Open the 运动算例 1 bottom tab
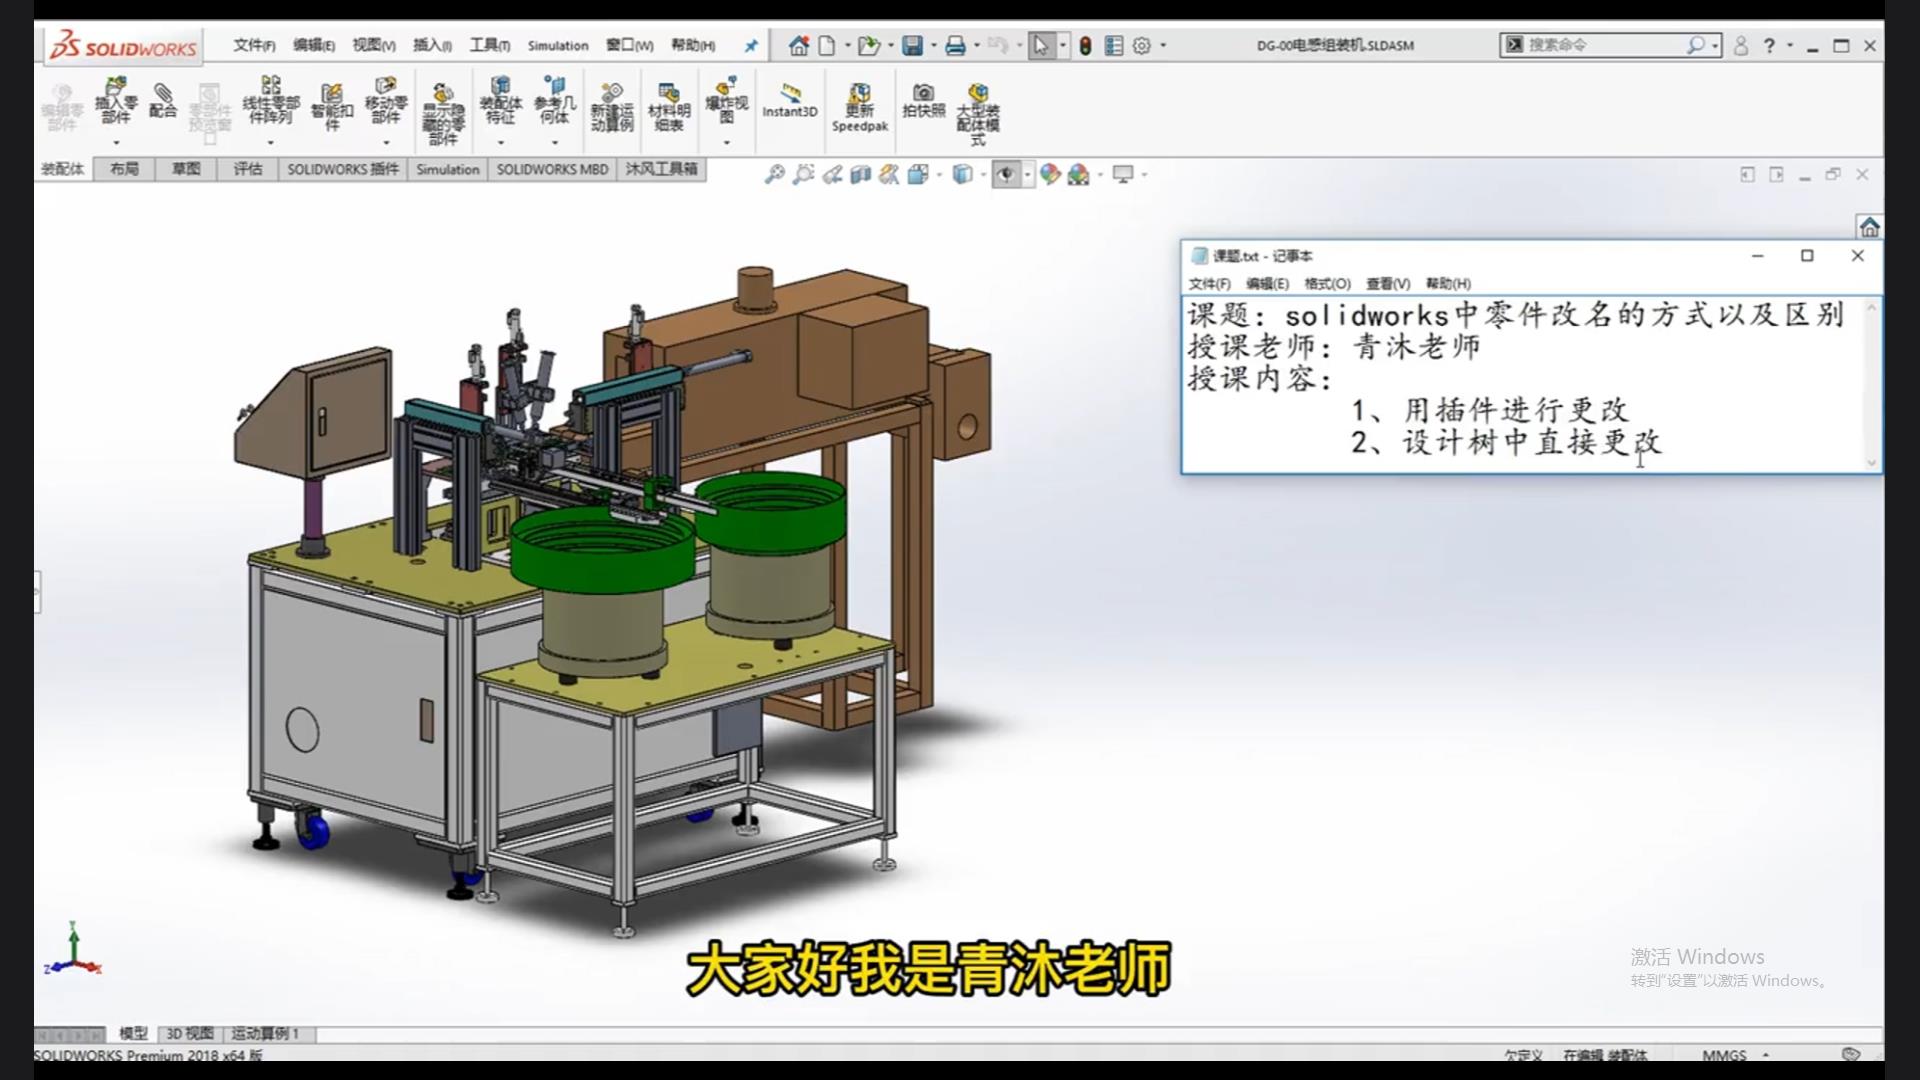 pyautogui.click(x=266, y=1033)
